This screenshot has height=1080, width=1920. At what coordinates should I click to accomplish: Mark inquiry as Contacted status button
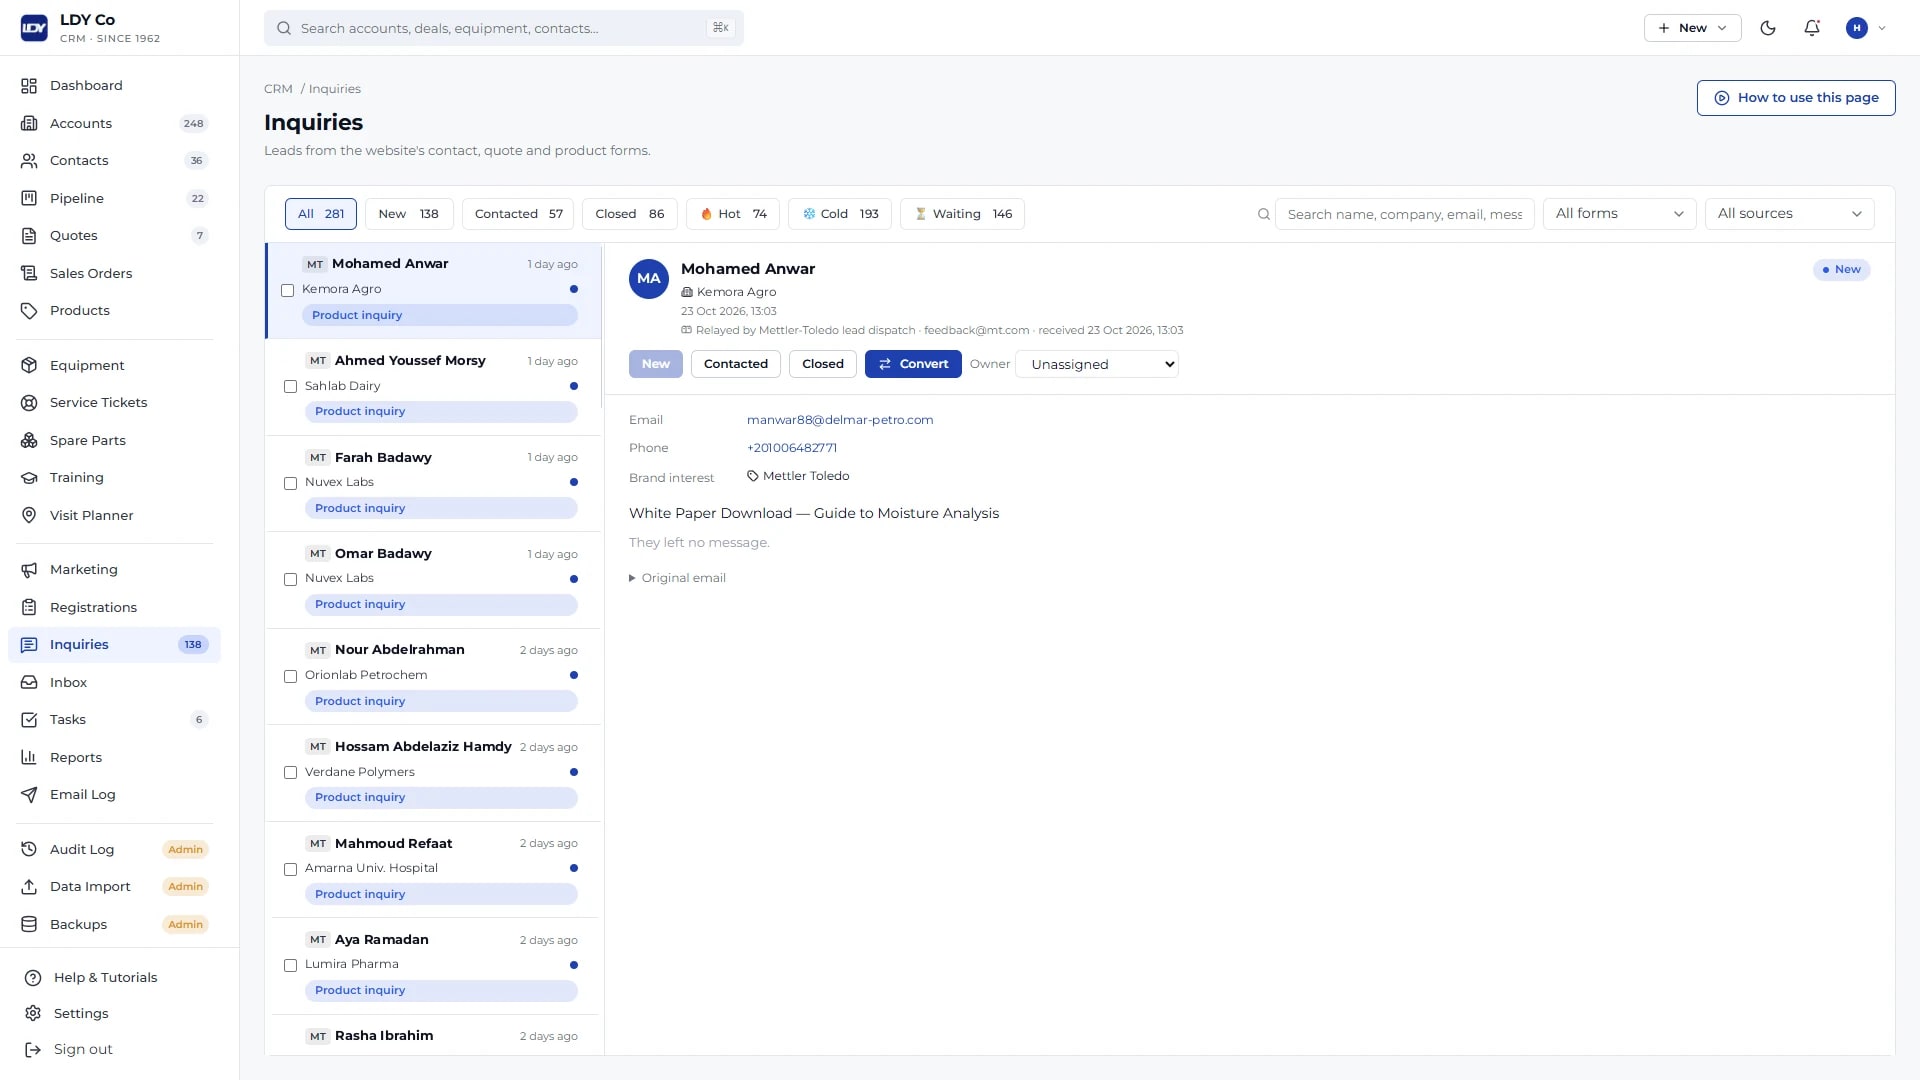click(x=736, y=364)
